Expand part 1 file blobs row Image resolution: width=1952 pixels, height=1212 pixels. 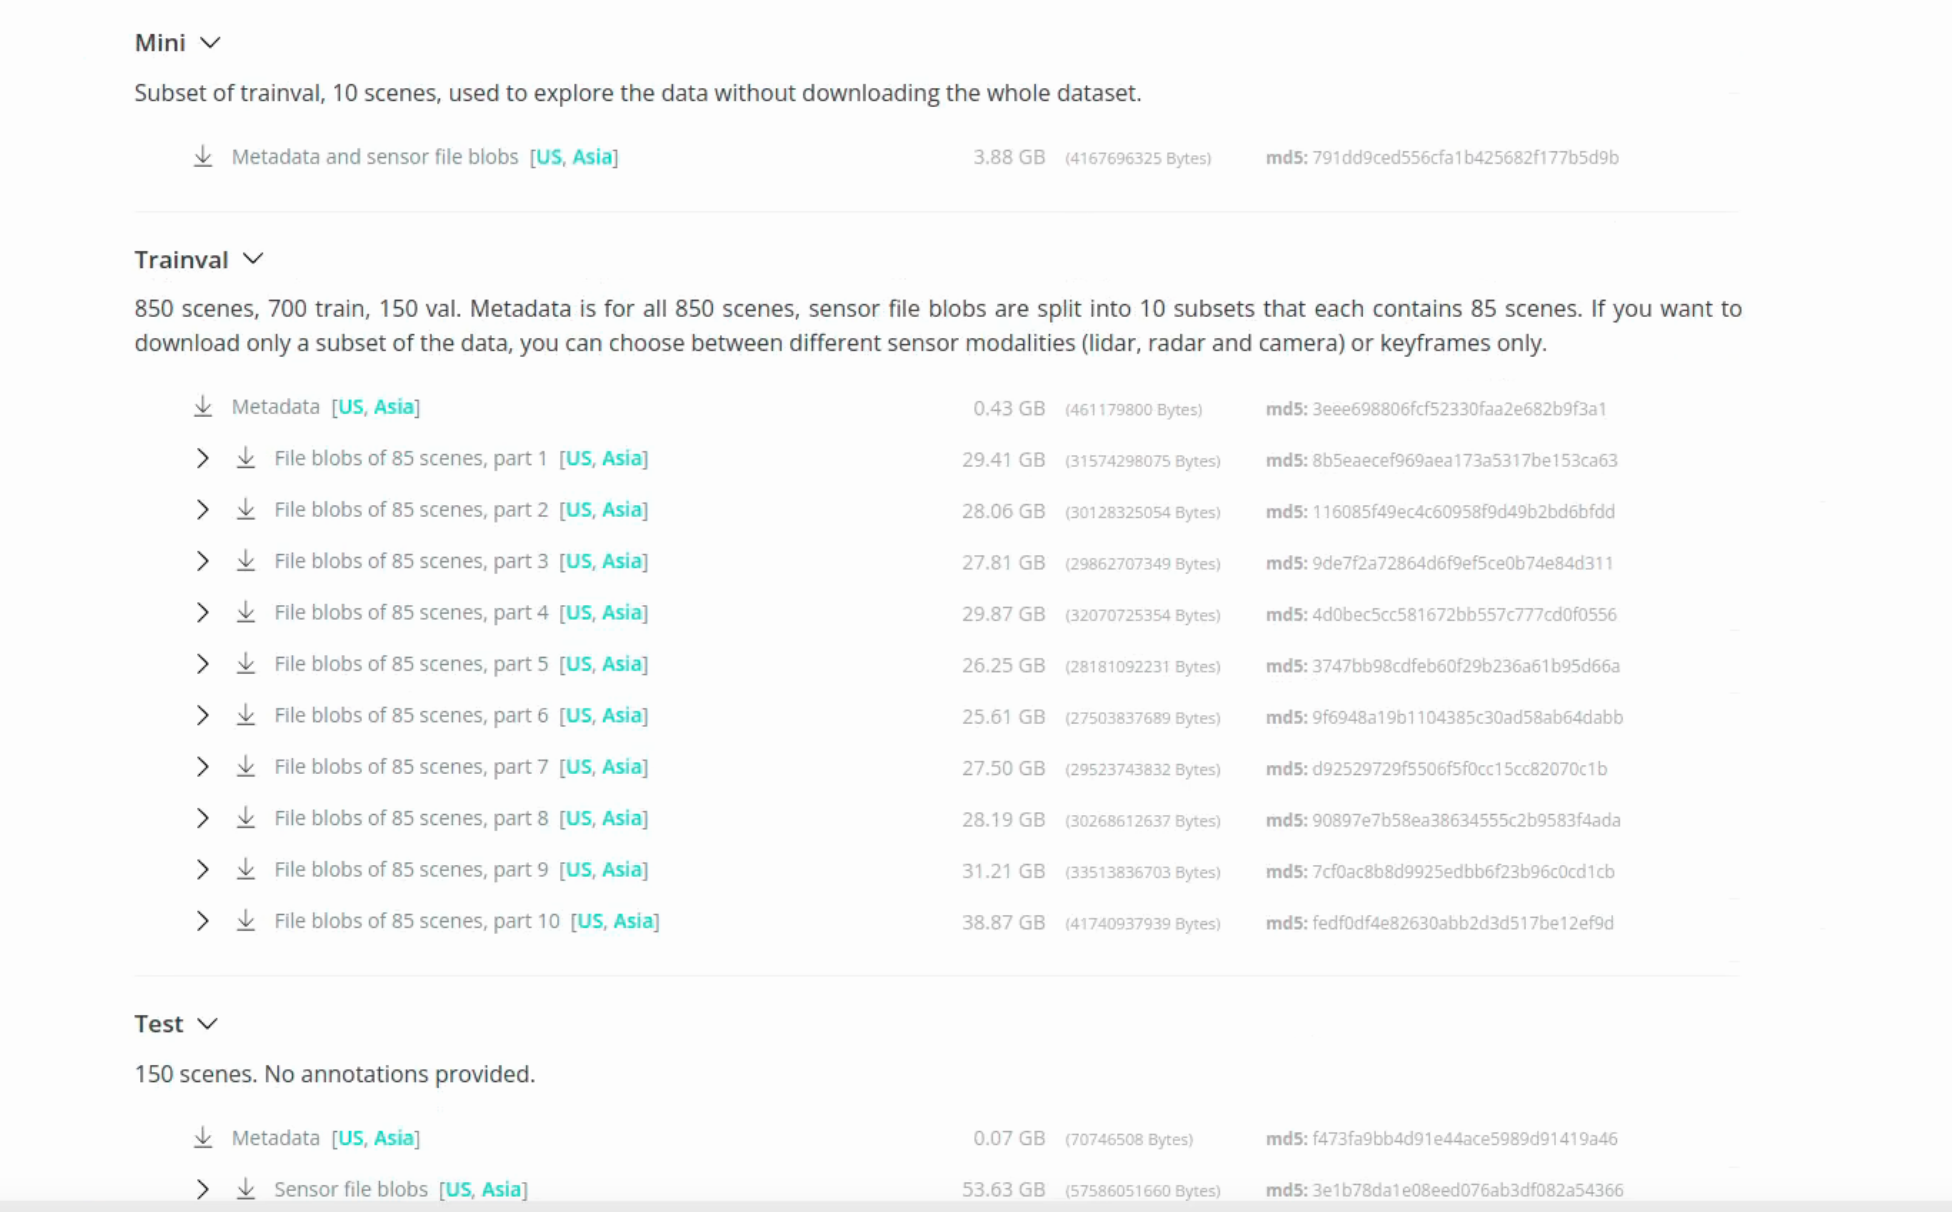tap(203, 458)
